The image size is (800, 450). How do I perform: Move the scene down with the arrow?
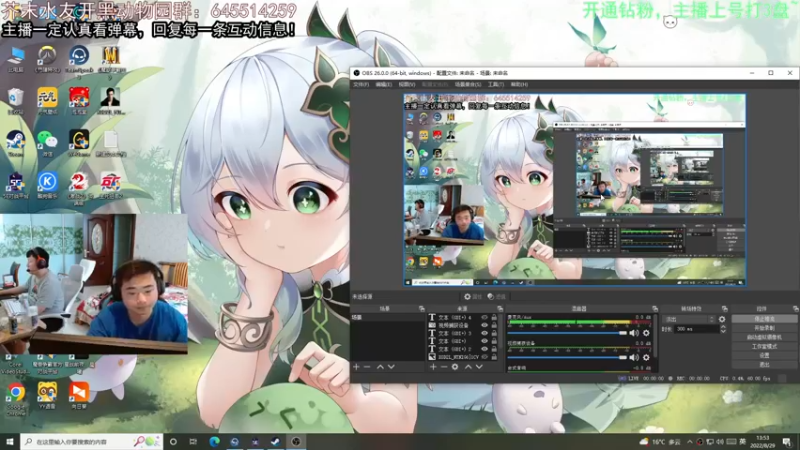[391, 367]
